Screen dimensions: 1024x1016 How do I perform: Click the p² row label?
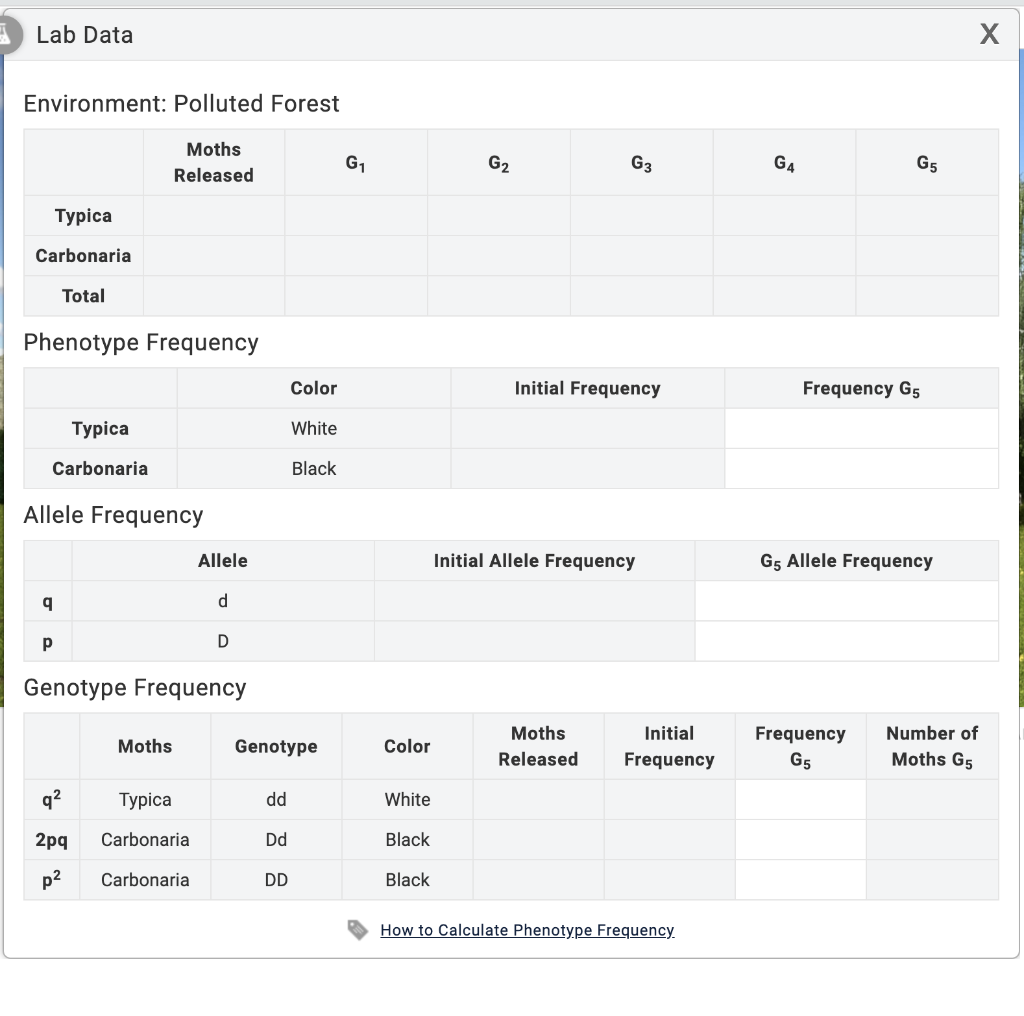[52, 879]
